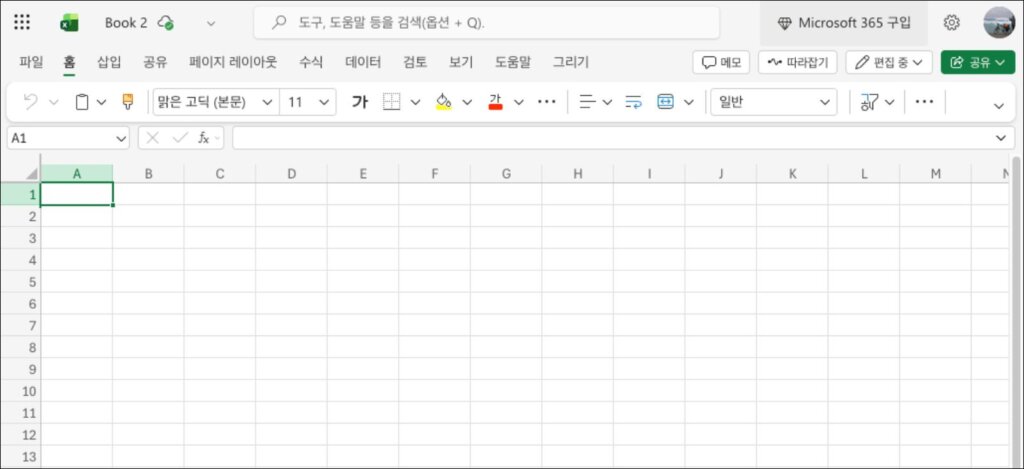1024x469 pixels.
Task: Select the format painter brush
Action: [x=128, y=102]
